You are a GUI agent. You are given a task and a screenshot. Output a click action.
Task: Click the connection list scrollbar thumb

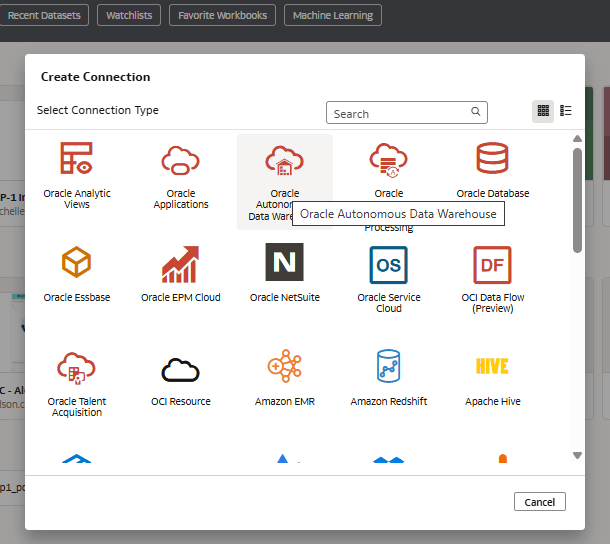577,200
